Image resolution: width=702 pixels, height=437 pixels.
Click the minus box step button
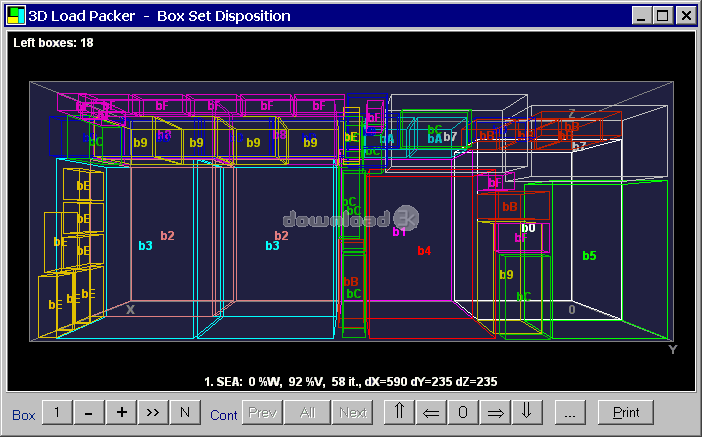pos(89,412)
